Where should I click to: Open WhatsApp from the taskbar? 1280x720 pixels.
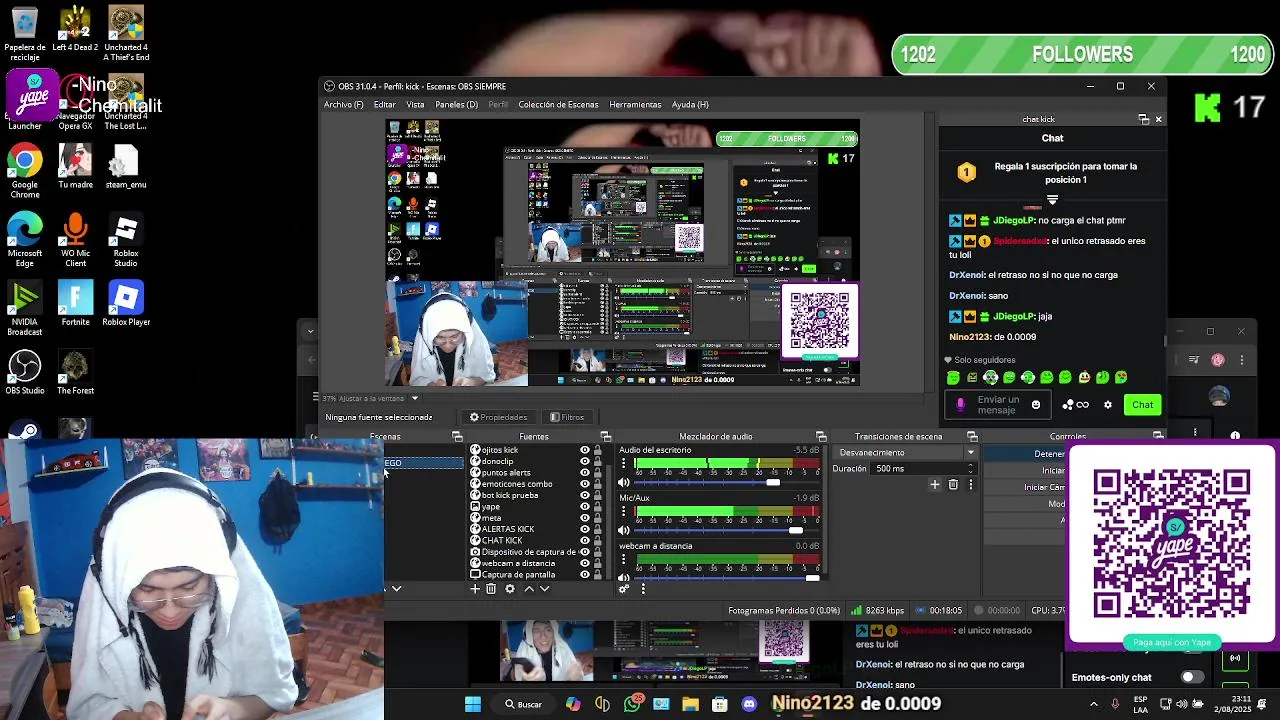pyautogui.click(x=632, y=704)
